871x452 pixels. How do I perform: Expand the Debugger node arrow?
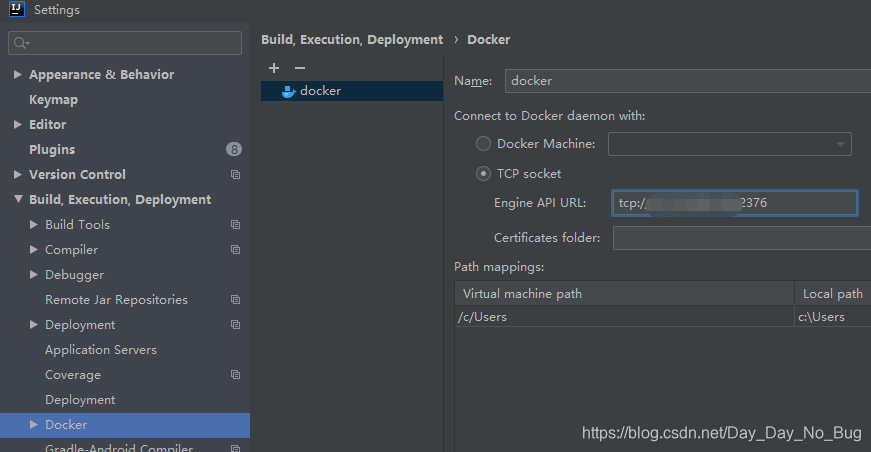click(x=34, y=274)
